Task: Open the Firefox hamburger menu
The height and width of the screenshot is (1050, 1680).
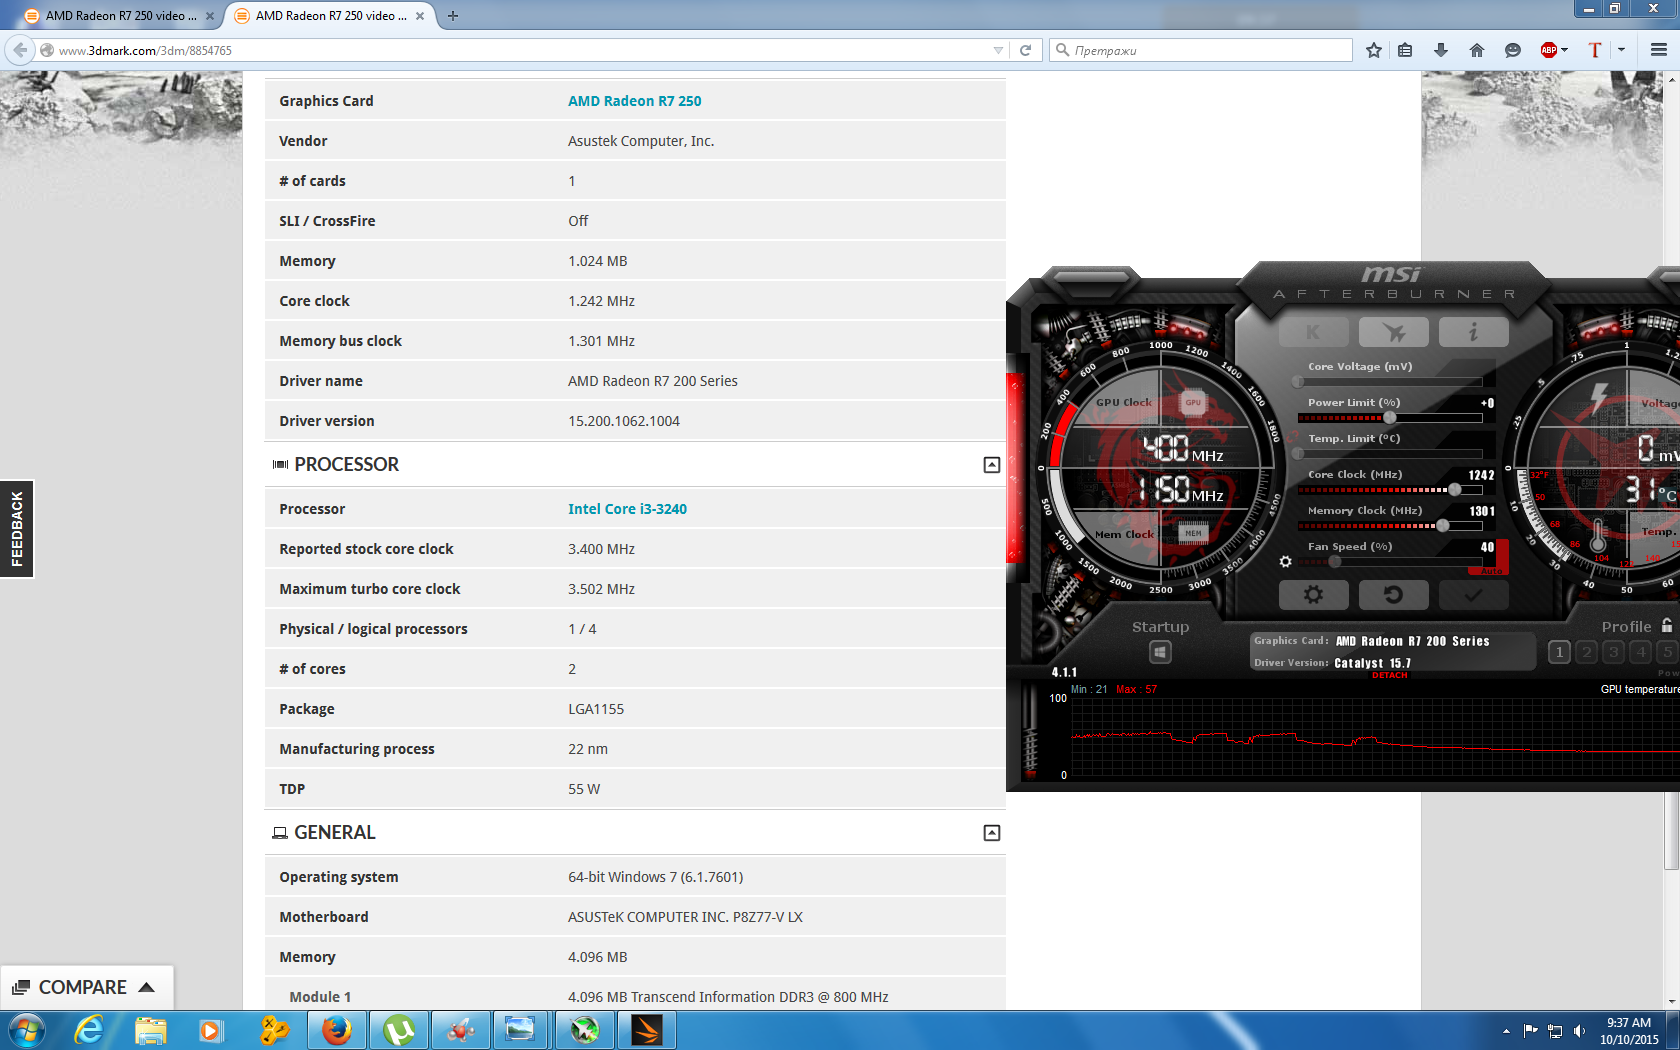Action: [1658, 50]
